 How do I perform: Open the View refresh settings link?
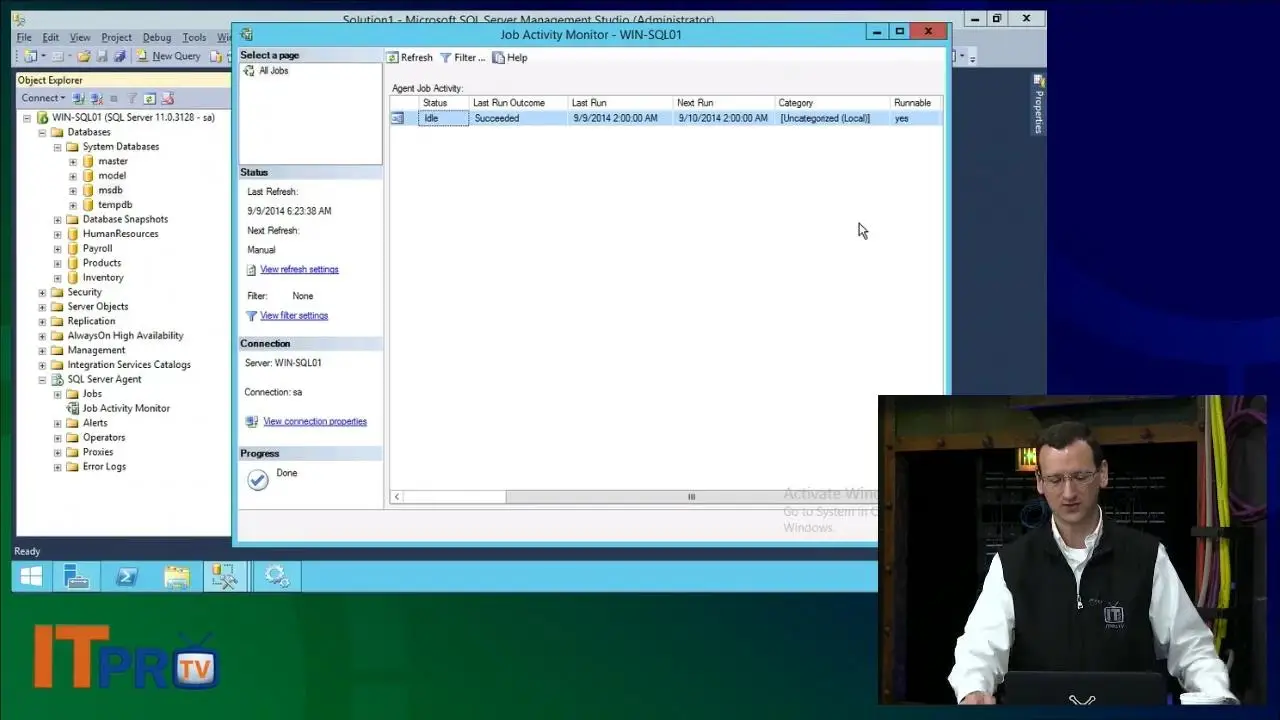pyautogui.click(x=299, y=270)
